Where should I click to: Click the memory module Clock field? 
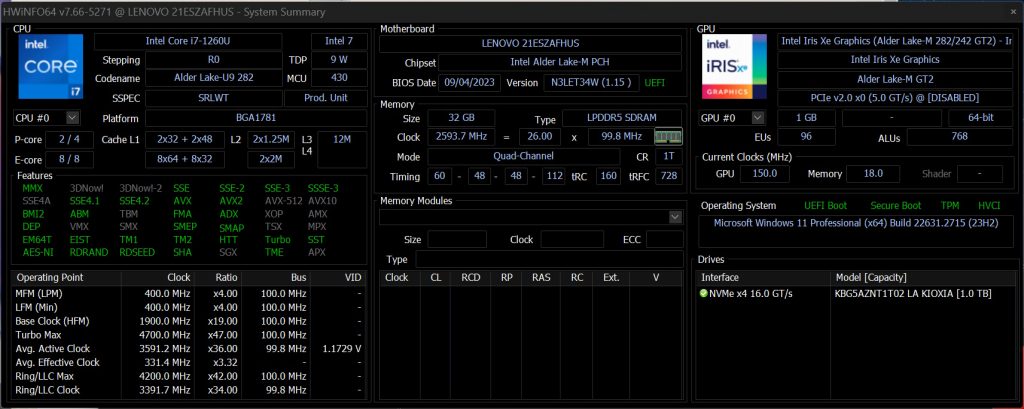pos(572,240)
